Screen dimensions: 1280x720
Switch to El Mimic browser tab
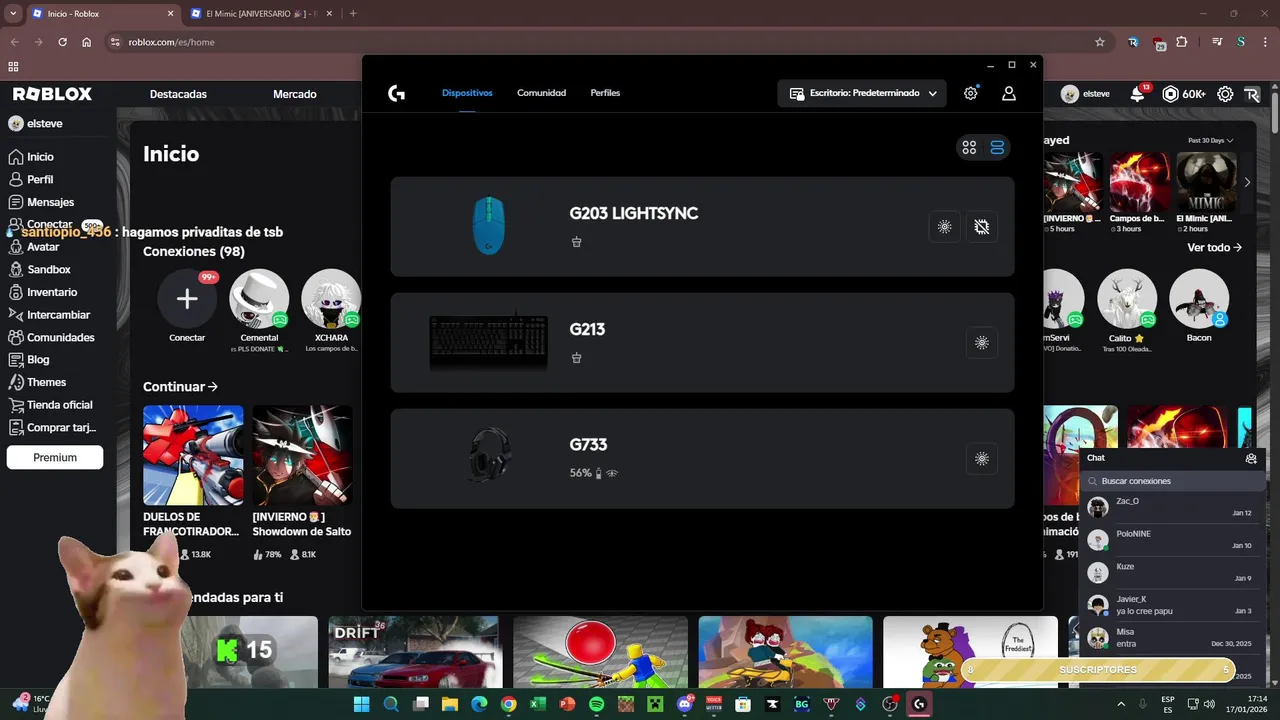(x=261, y=14)
